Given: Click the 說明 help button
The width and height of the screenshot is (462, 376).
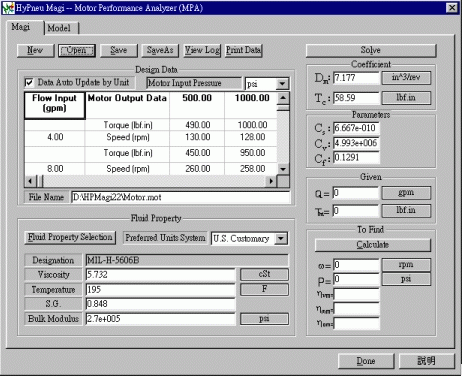Looking at the screenshot, I should 427,361.
